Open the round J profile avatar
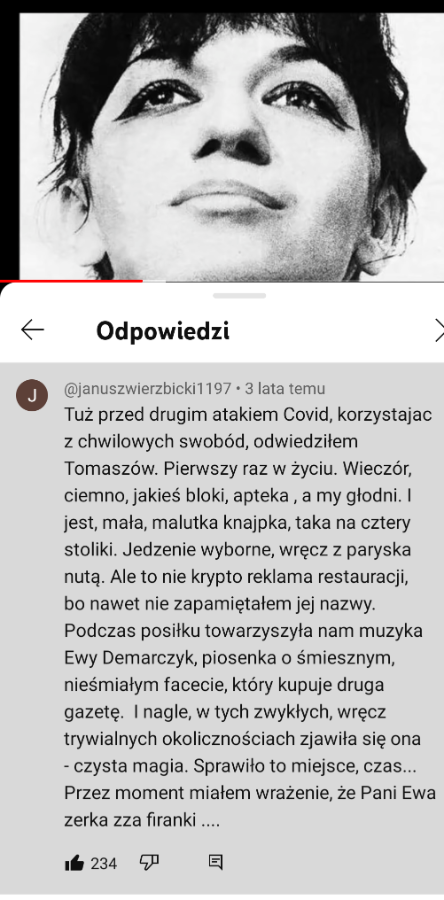This screenshot has width=444, height=900. (x=32, y=395)
